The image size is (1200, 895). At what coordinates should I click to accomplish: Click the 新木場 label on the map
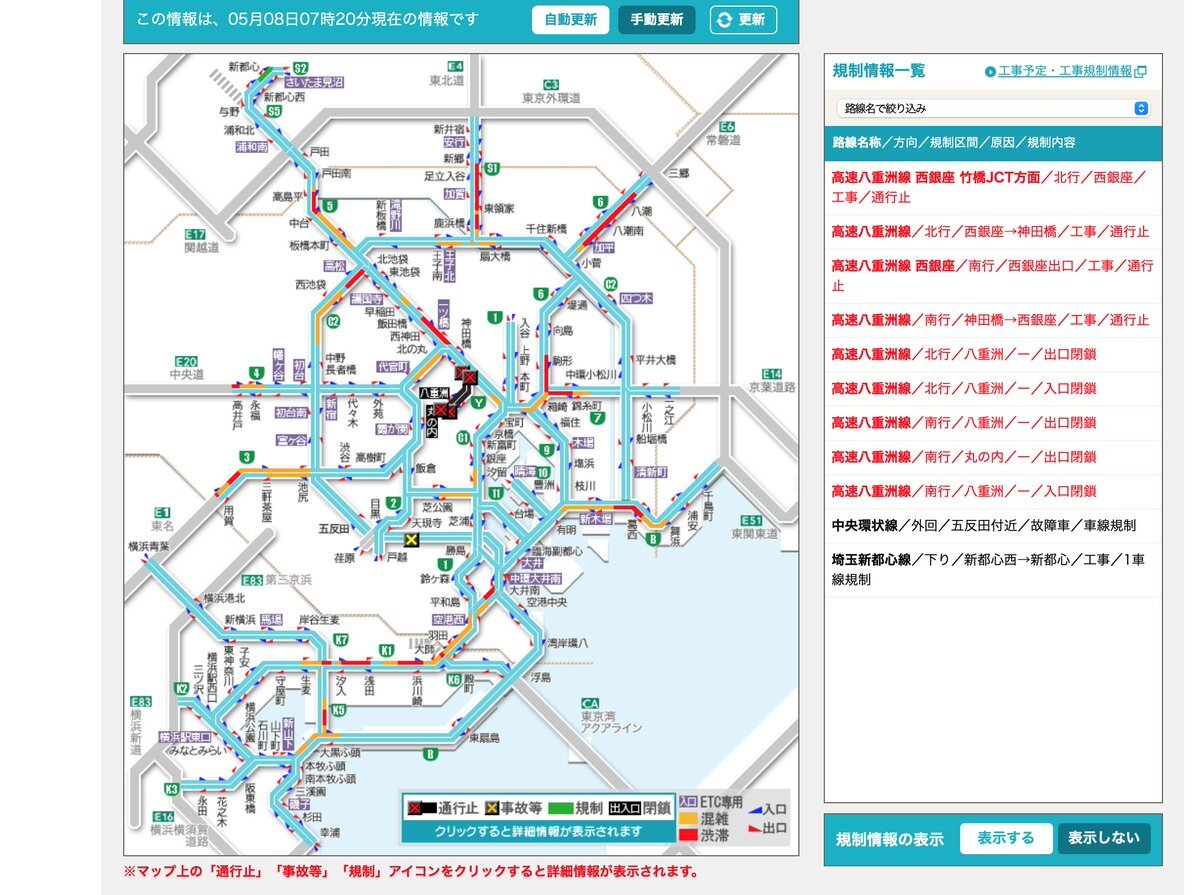click(598, 520)
